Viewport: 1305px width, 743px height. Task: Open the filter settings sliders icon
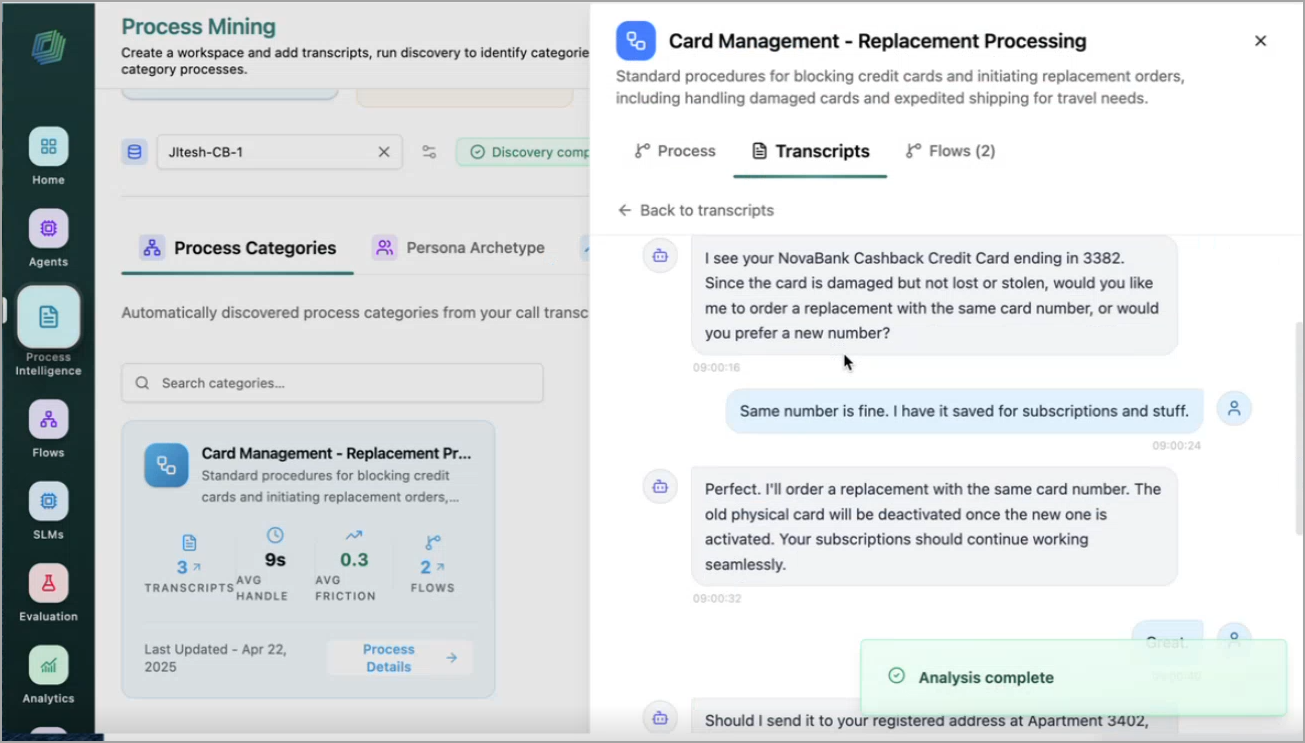tap(429, 152)
